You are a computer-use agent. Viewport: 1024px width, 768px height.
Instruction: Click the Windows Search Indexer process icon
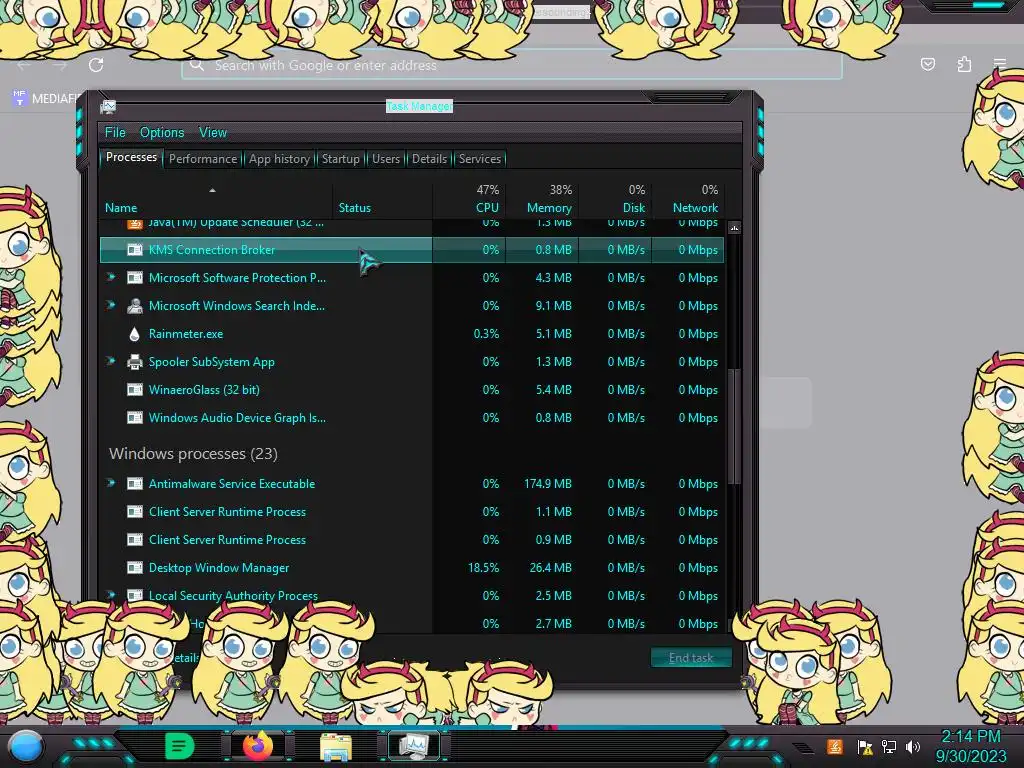tap(135, 306)
